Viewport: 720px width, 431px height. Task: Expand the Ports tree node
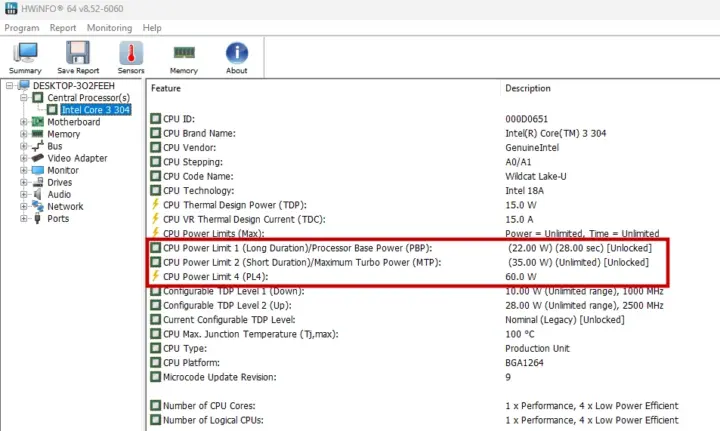23,218
